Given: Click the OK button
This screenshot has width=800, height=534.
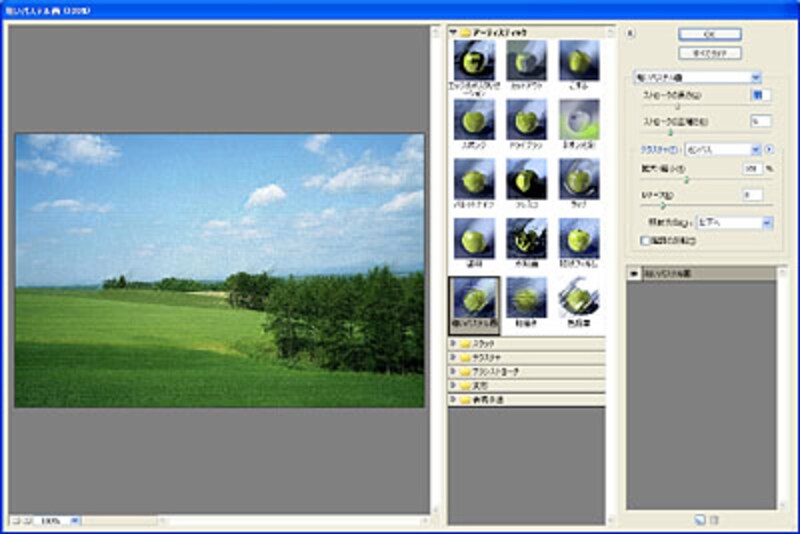Looking at the screenshot, I should 709,34.
